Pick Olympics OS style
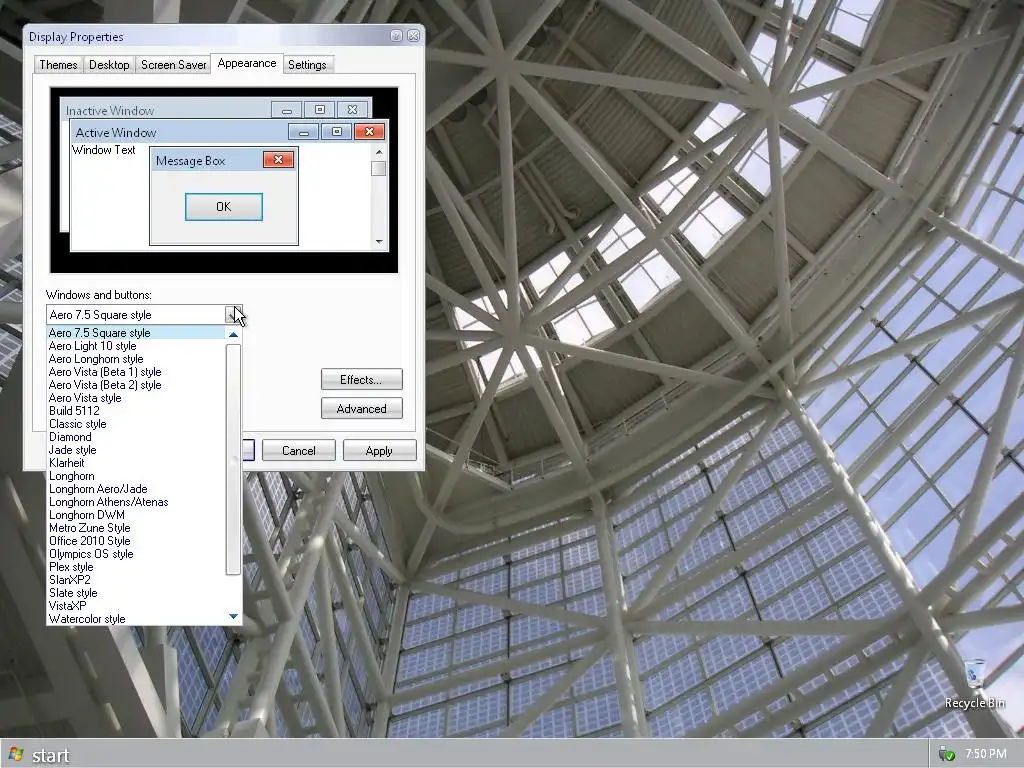Viewport: 1024px width, 768px height. [136, 554]
